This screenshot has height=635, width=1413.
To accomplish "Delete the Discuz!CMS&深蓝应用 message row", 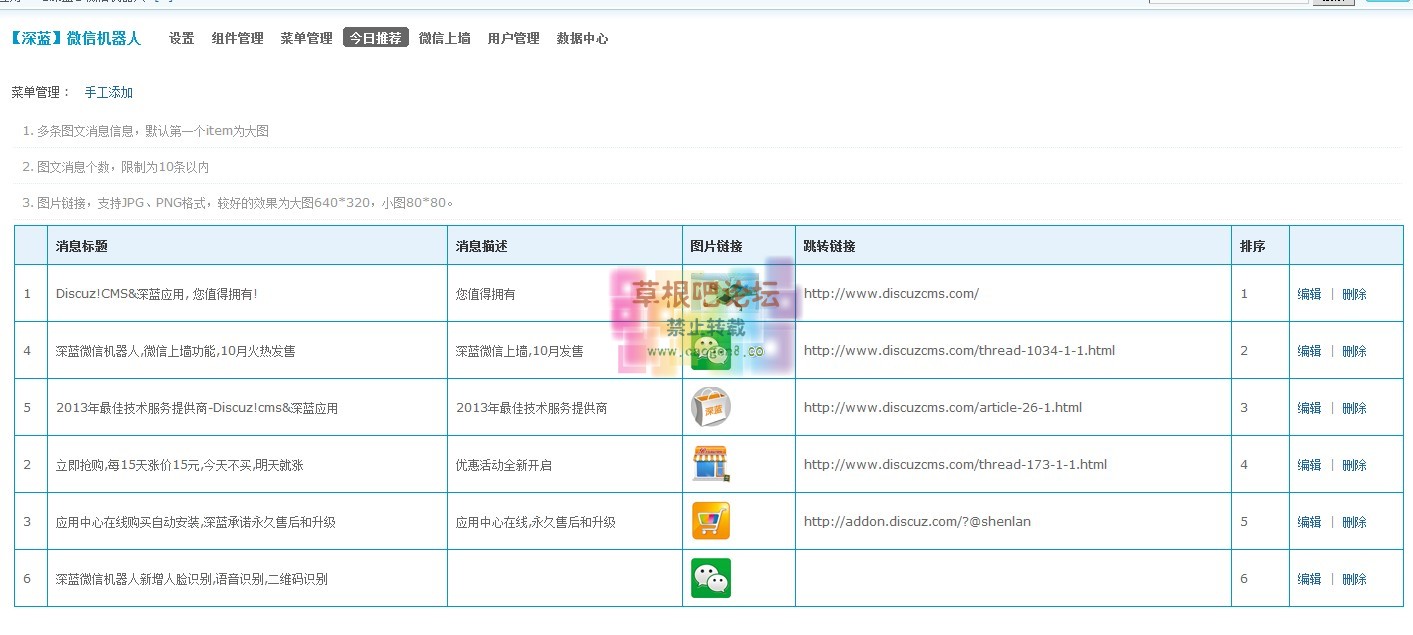I will (1354, 294).
